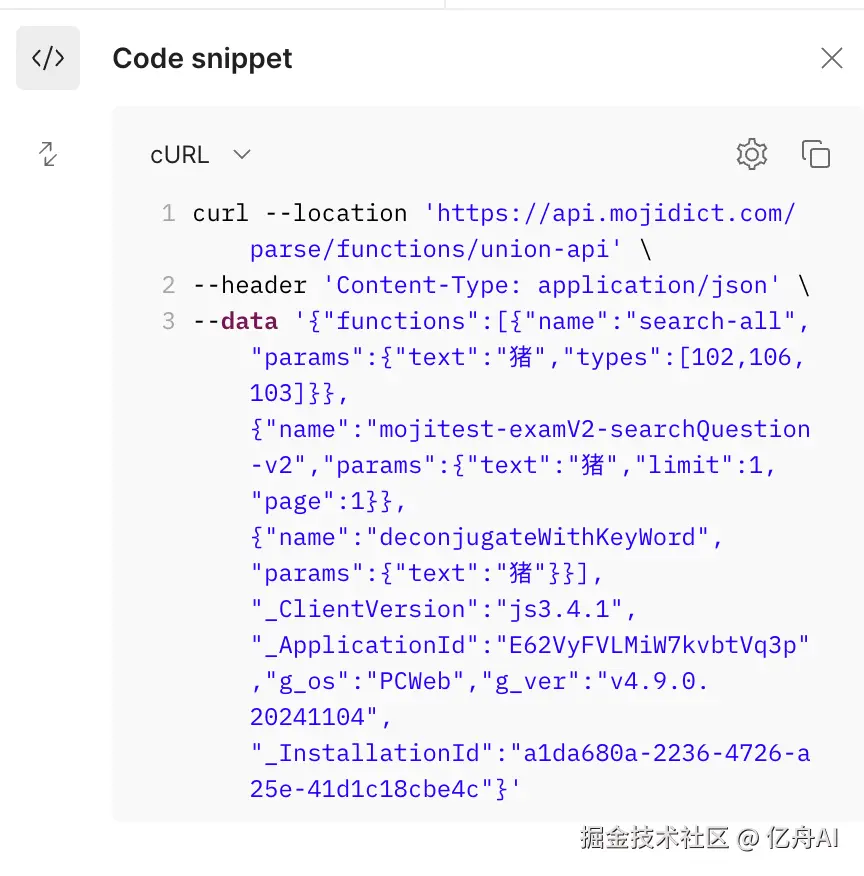Click the chevron beside cURL

(x=241, y=155)
